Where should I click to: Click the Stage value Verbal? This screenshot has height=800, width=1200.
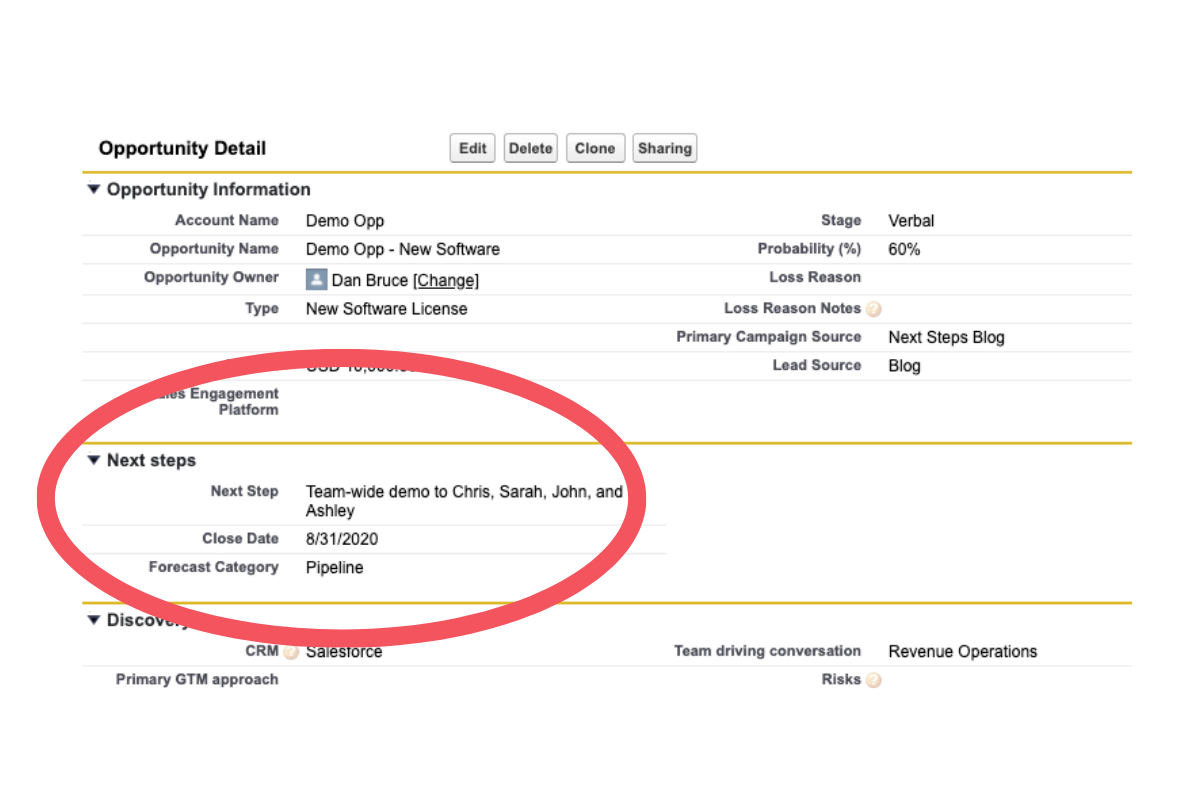(912, 220)
